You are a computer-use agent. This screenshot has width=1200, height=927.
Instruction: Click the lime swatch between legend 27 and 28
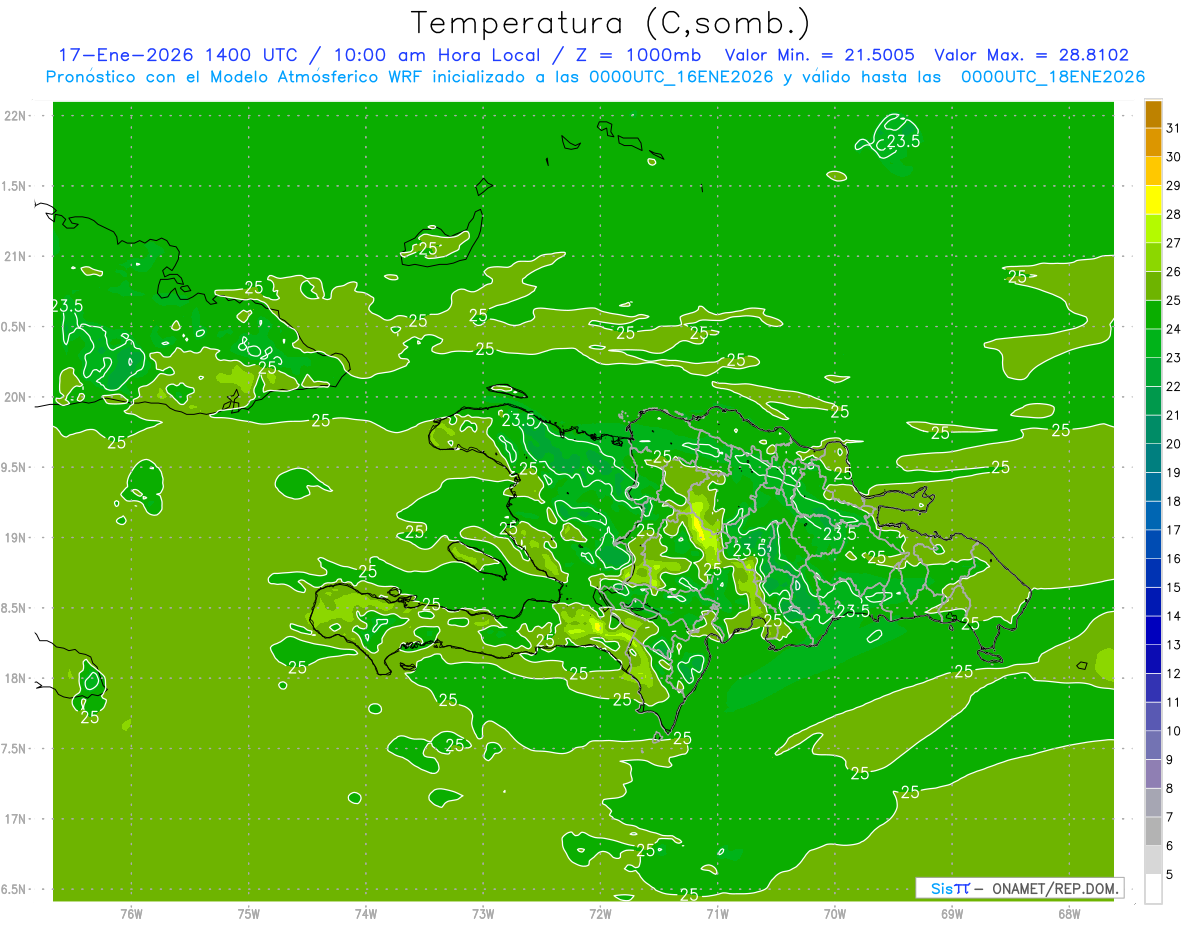(1153, 228)
